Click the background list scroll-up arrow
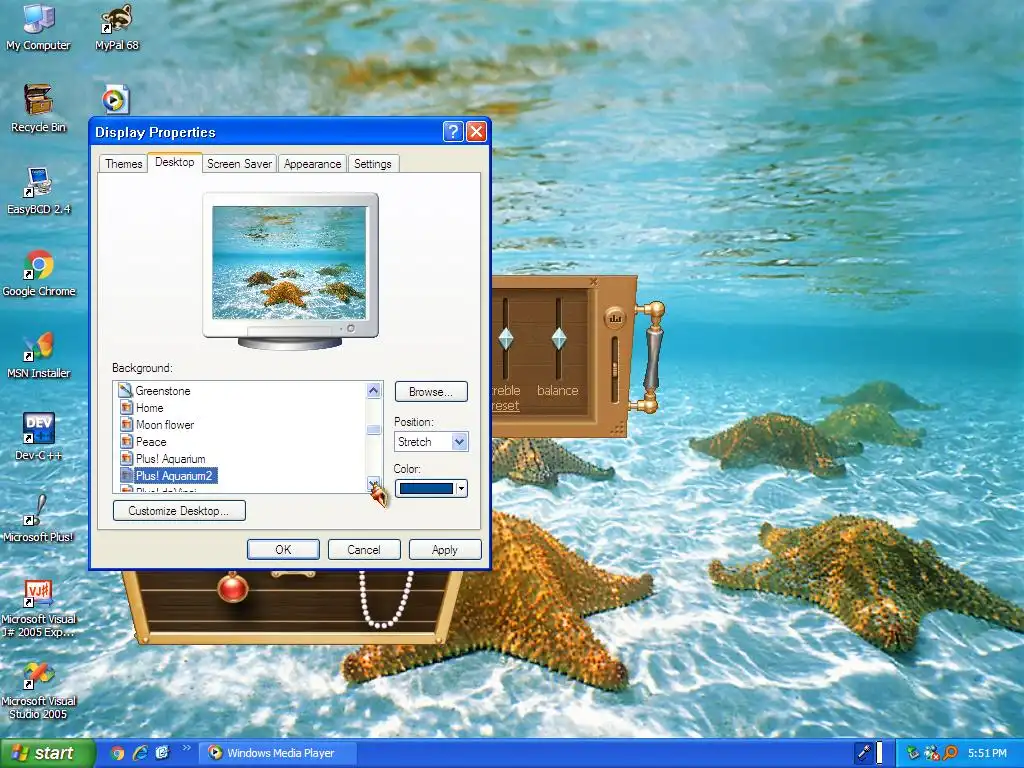The height and width of the screenshot is (768, 1024). (x=374, y=391)
